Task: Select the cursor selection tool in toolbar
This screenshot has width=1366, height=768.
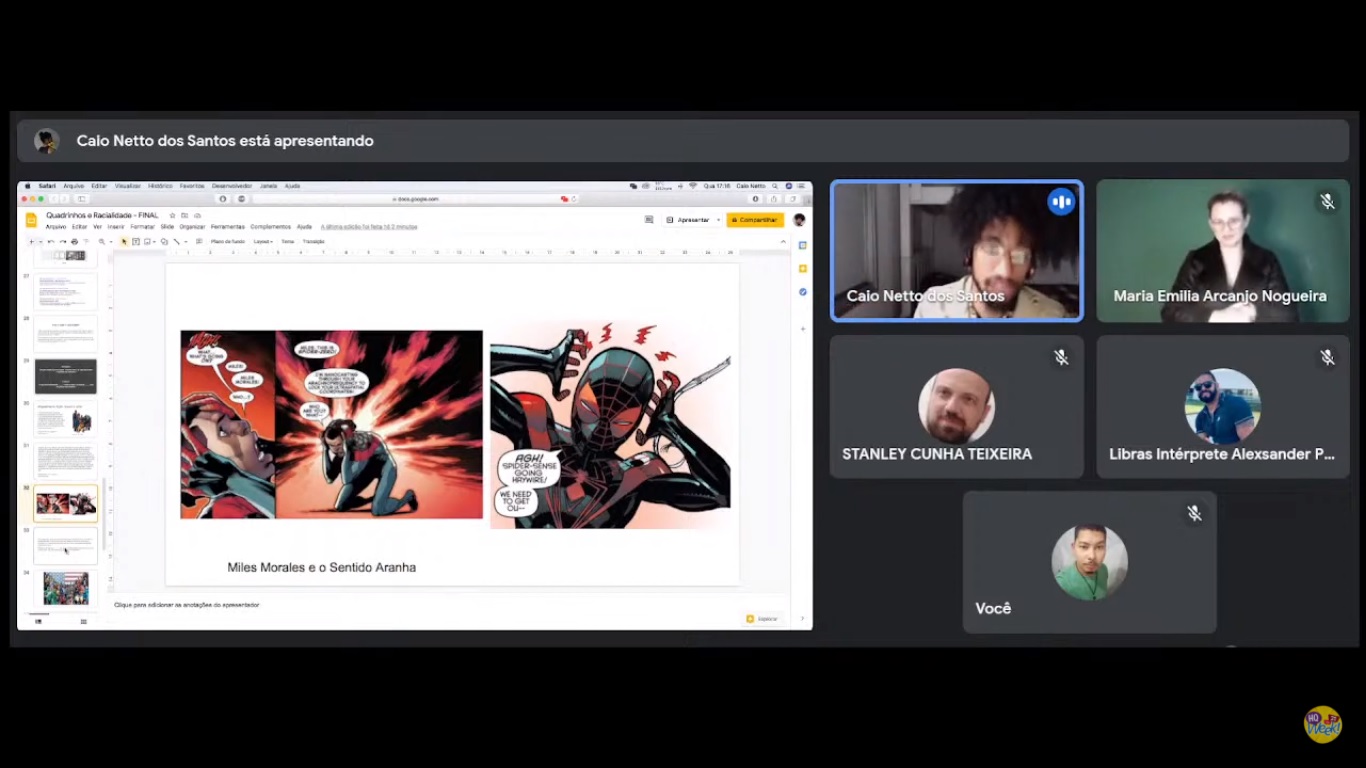Action: tap(124, 241)
